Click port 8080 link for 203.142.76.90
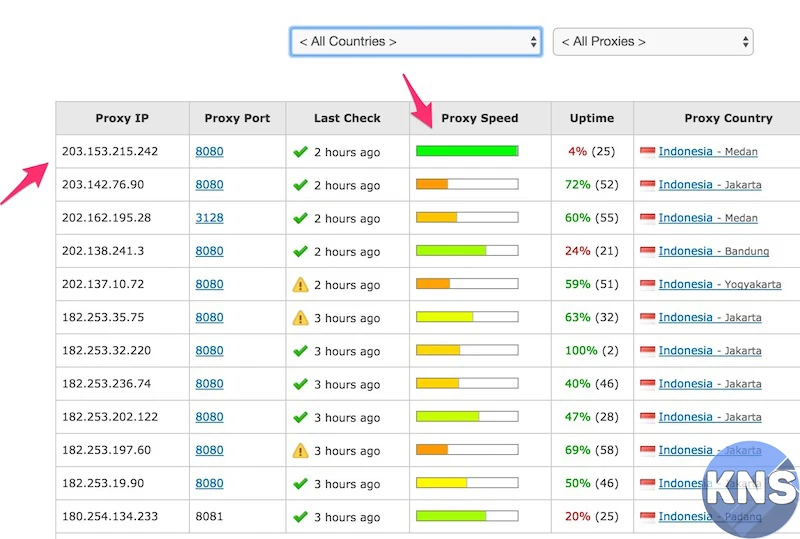This screenshot has height=539, width=800. pyautogui.click(x=209, y=185)
